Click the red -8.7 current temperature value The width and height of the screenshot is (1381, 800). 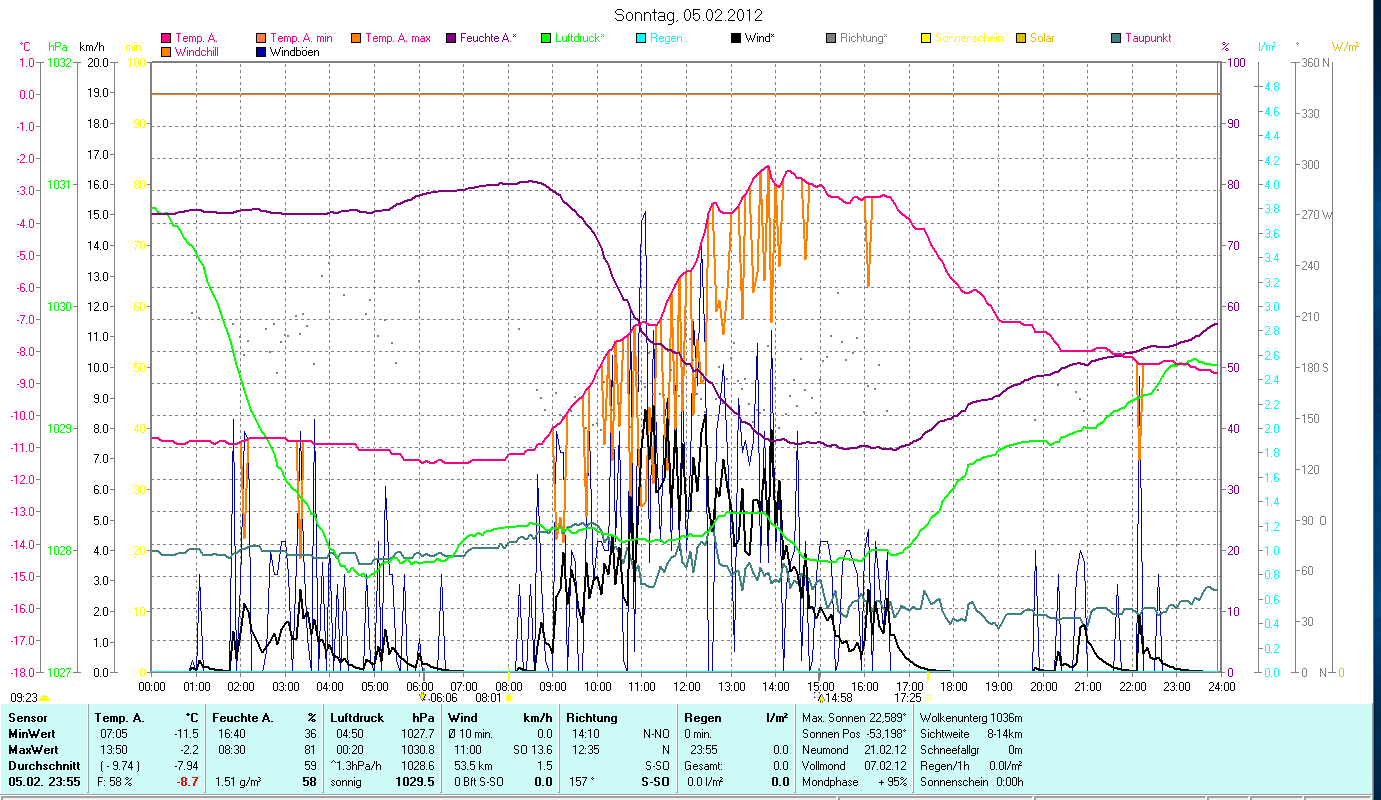pos(185,782)
